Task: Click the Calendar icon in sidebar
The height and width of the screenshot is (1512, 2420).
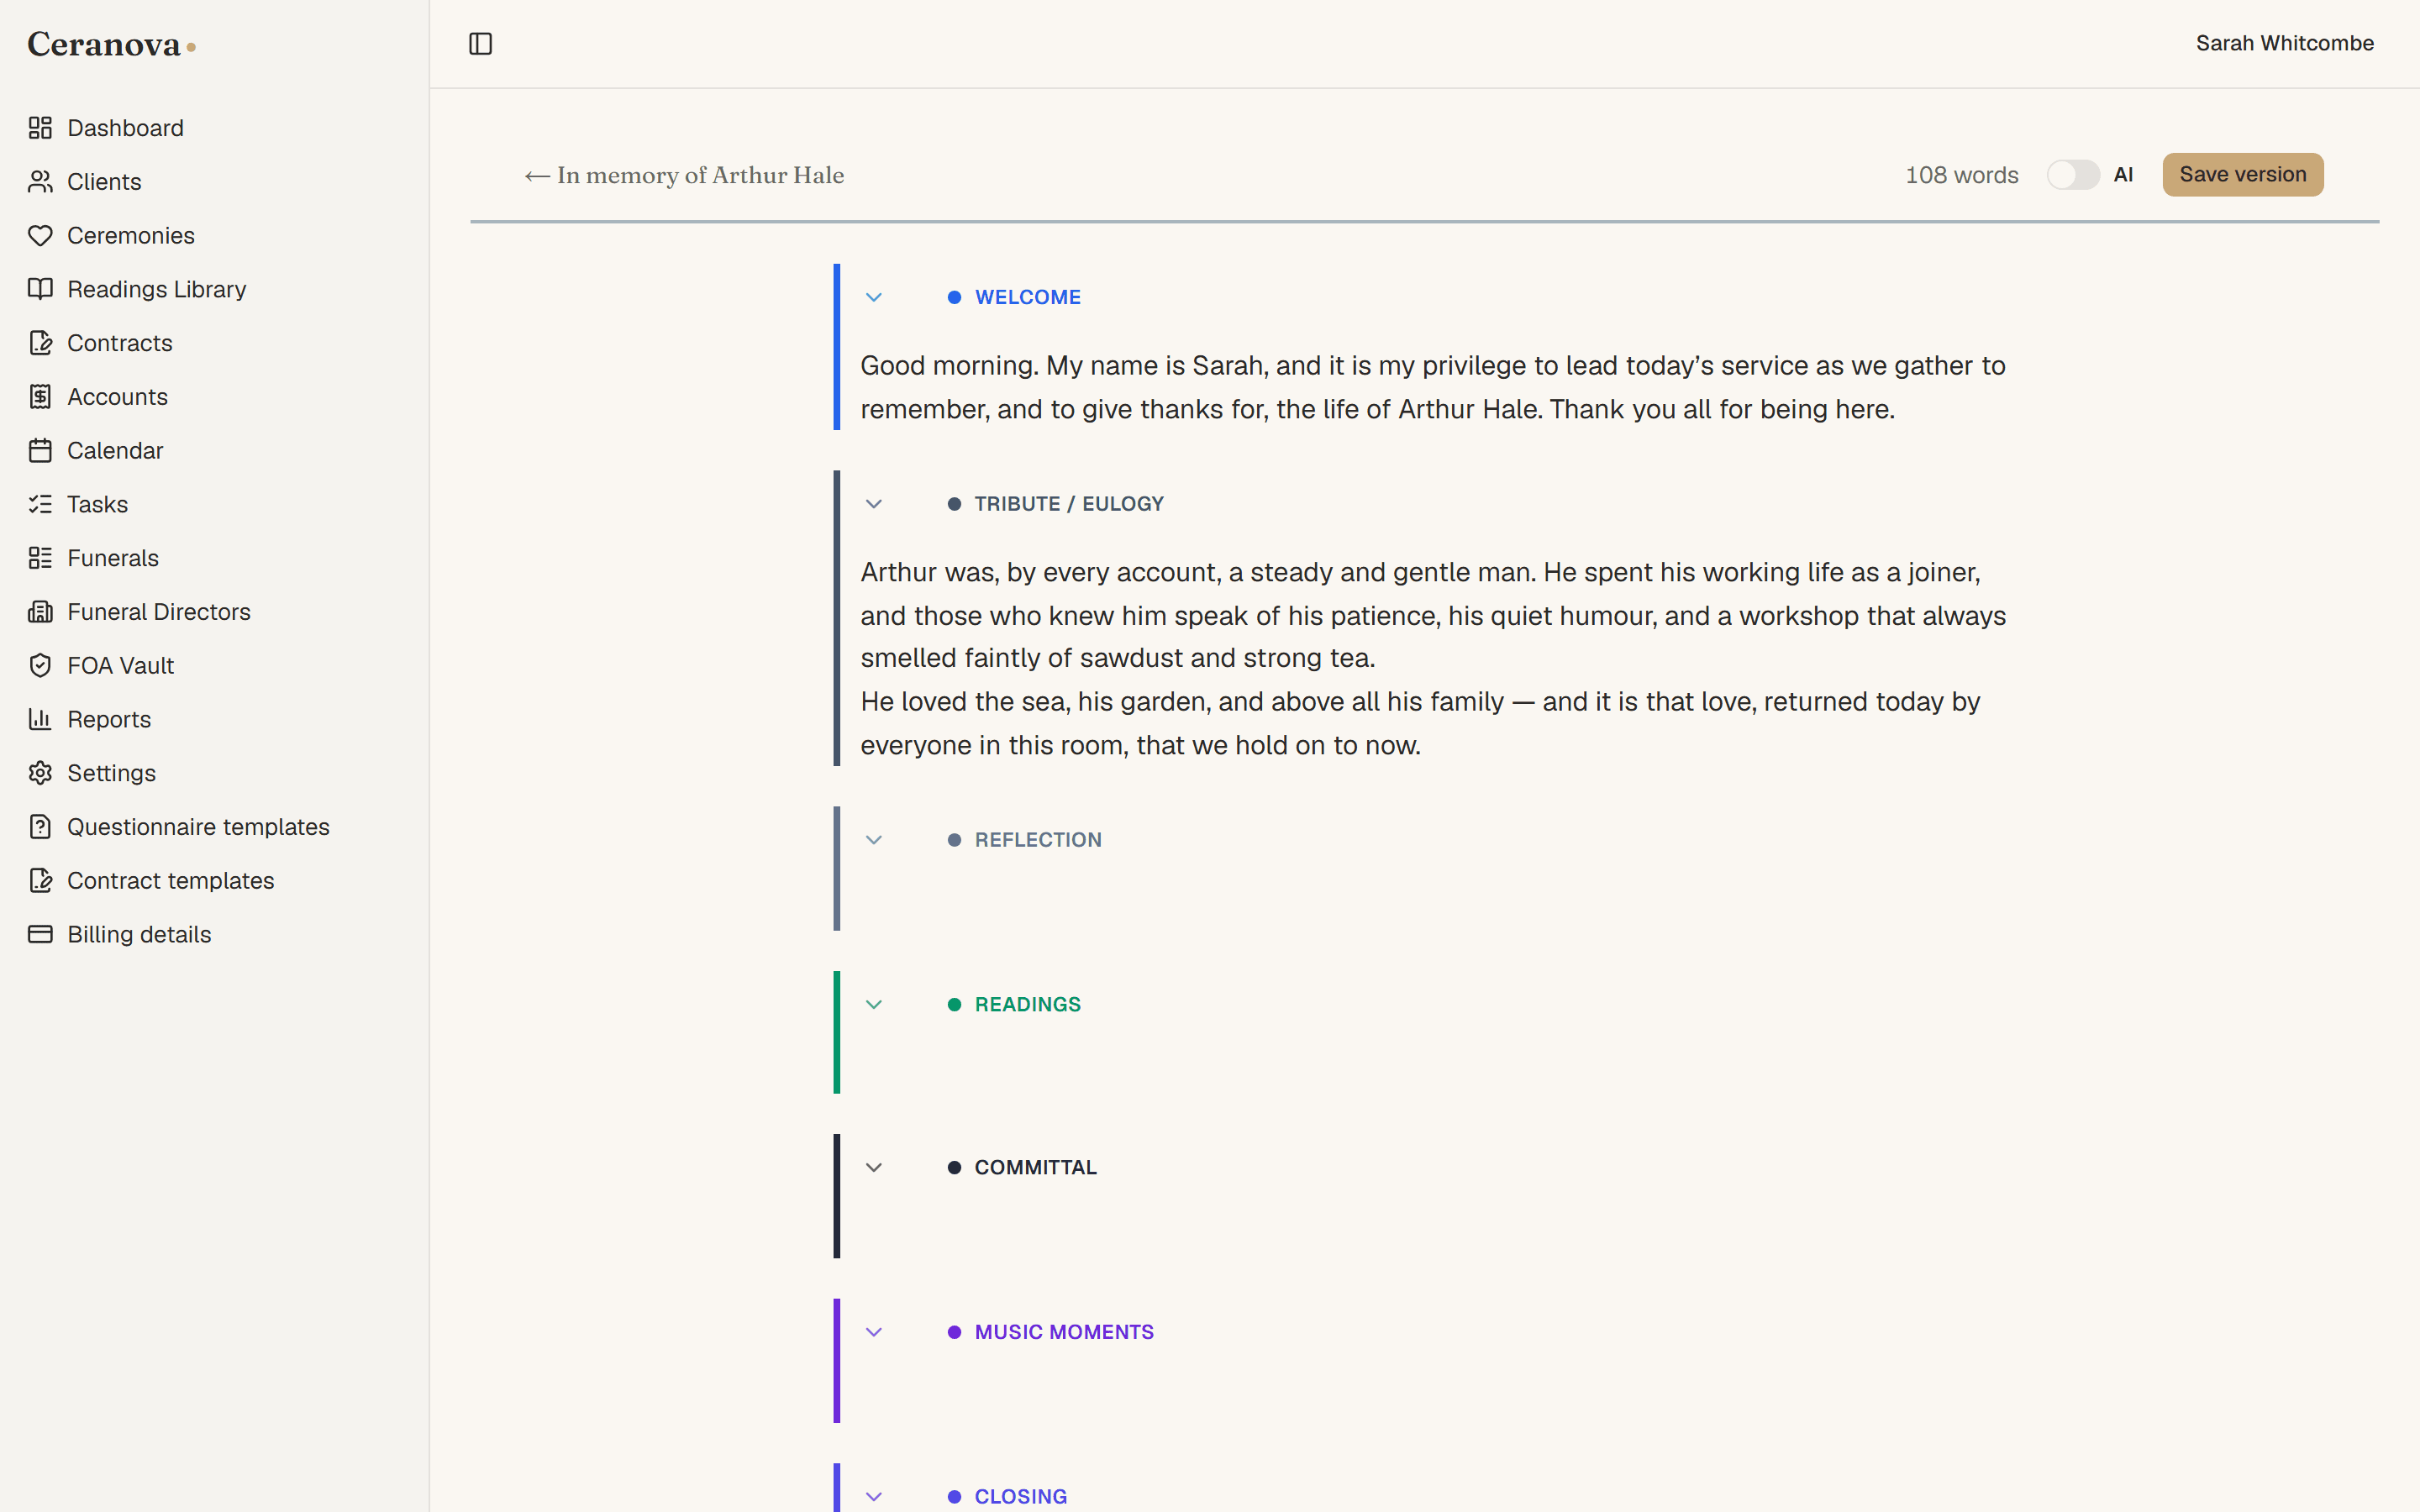Action: [x=40, y=451]
